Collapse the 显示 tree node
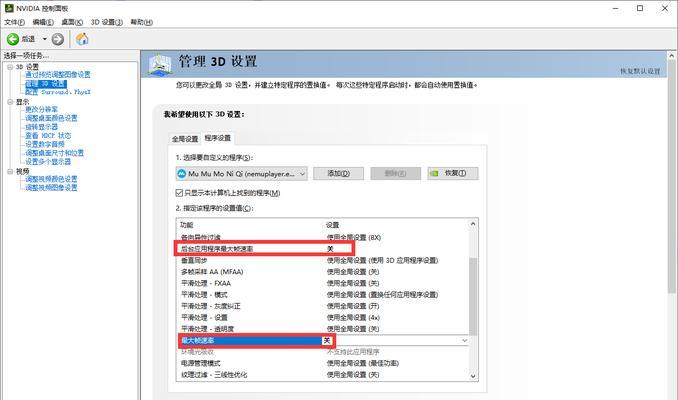678x400 pixels. pyautogui.click(x=10, y=102)
